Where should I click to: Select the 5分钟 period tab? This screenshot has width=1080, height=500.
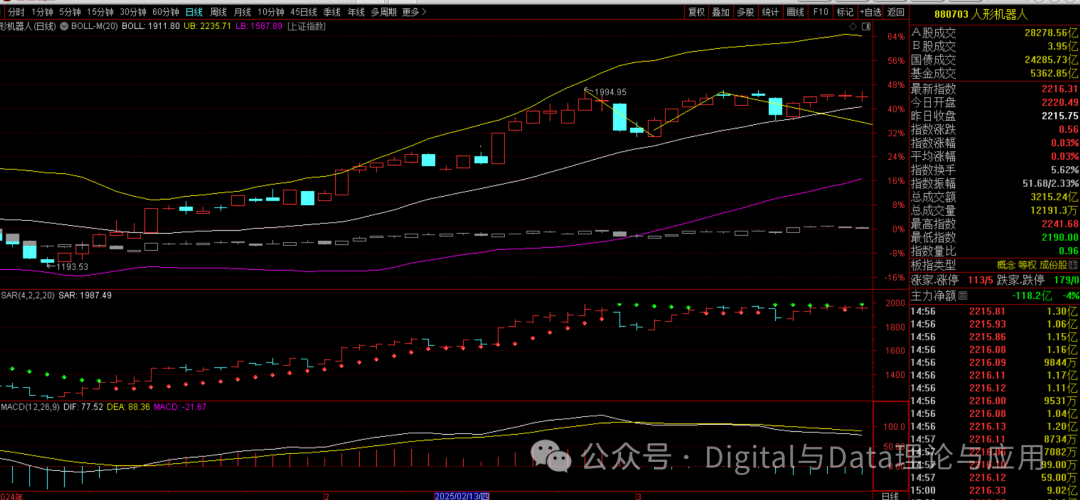(x=70, y=12)
